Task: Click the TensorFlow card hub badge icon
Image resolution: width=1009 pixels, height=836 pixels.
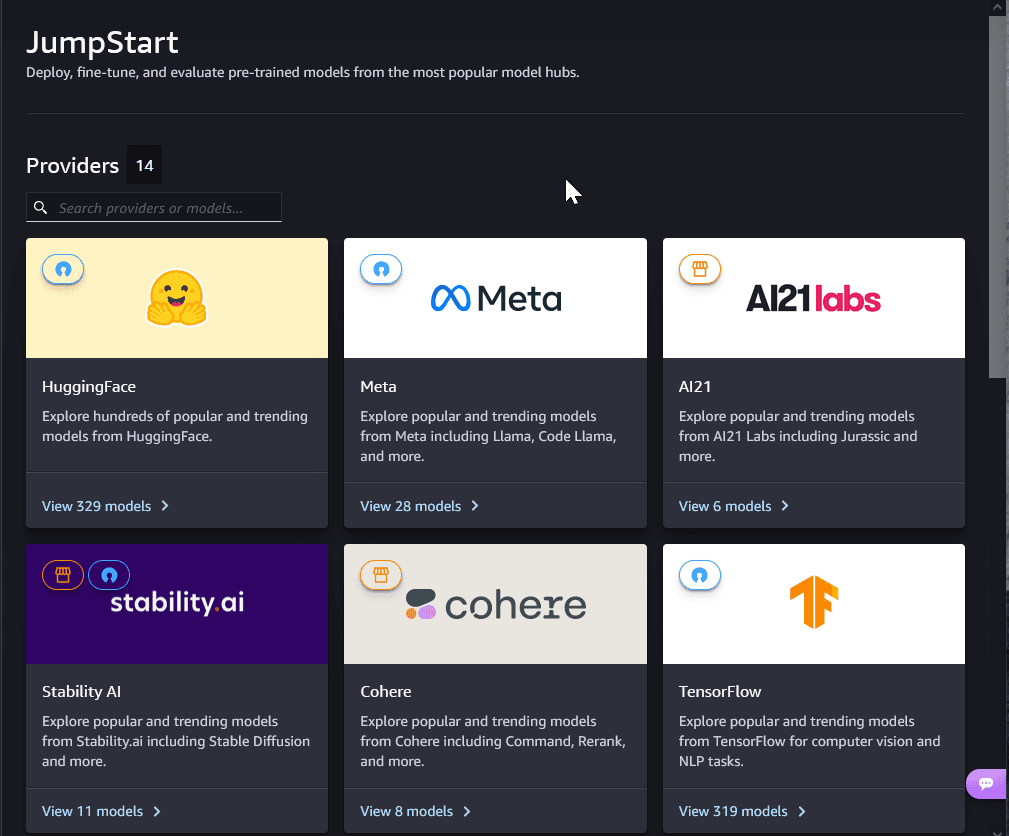Action: (699, 575)
